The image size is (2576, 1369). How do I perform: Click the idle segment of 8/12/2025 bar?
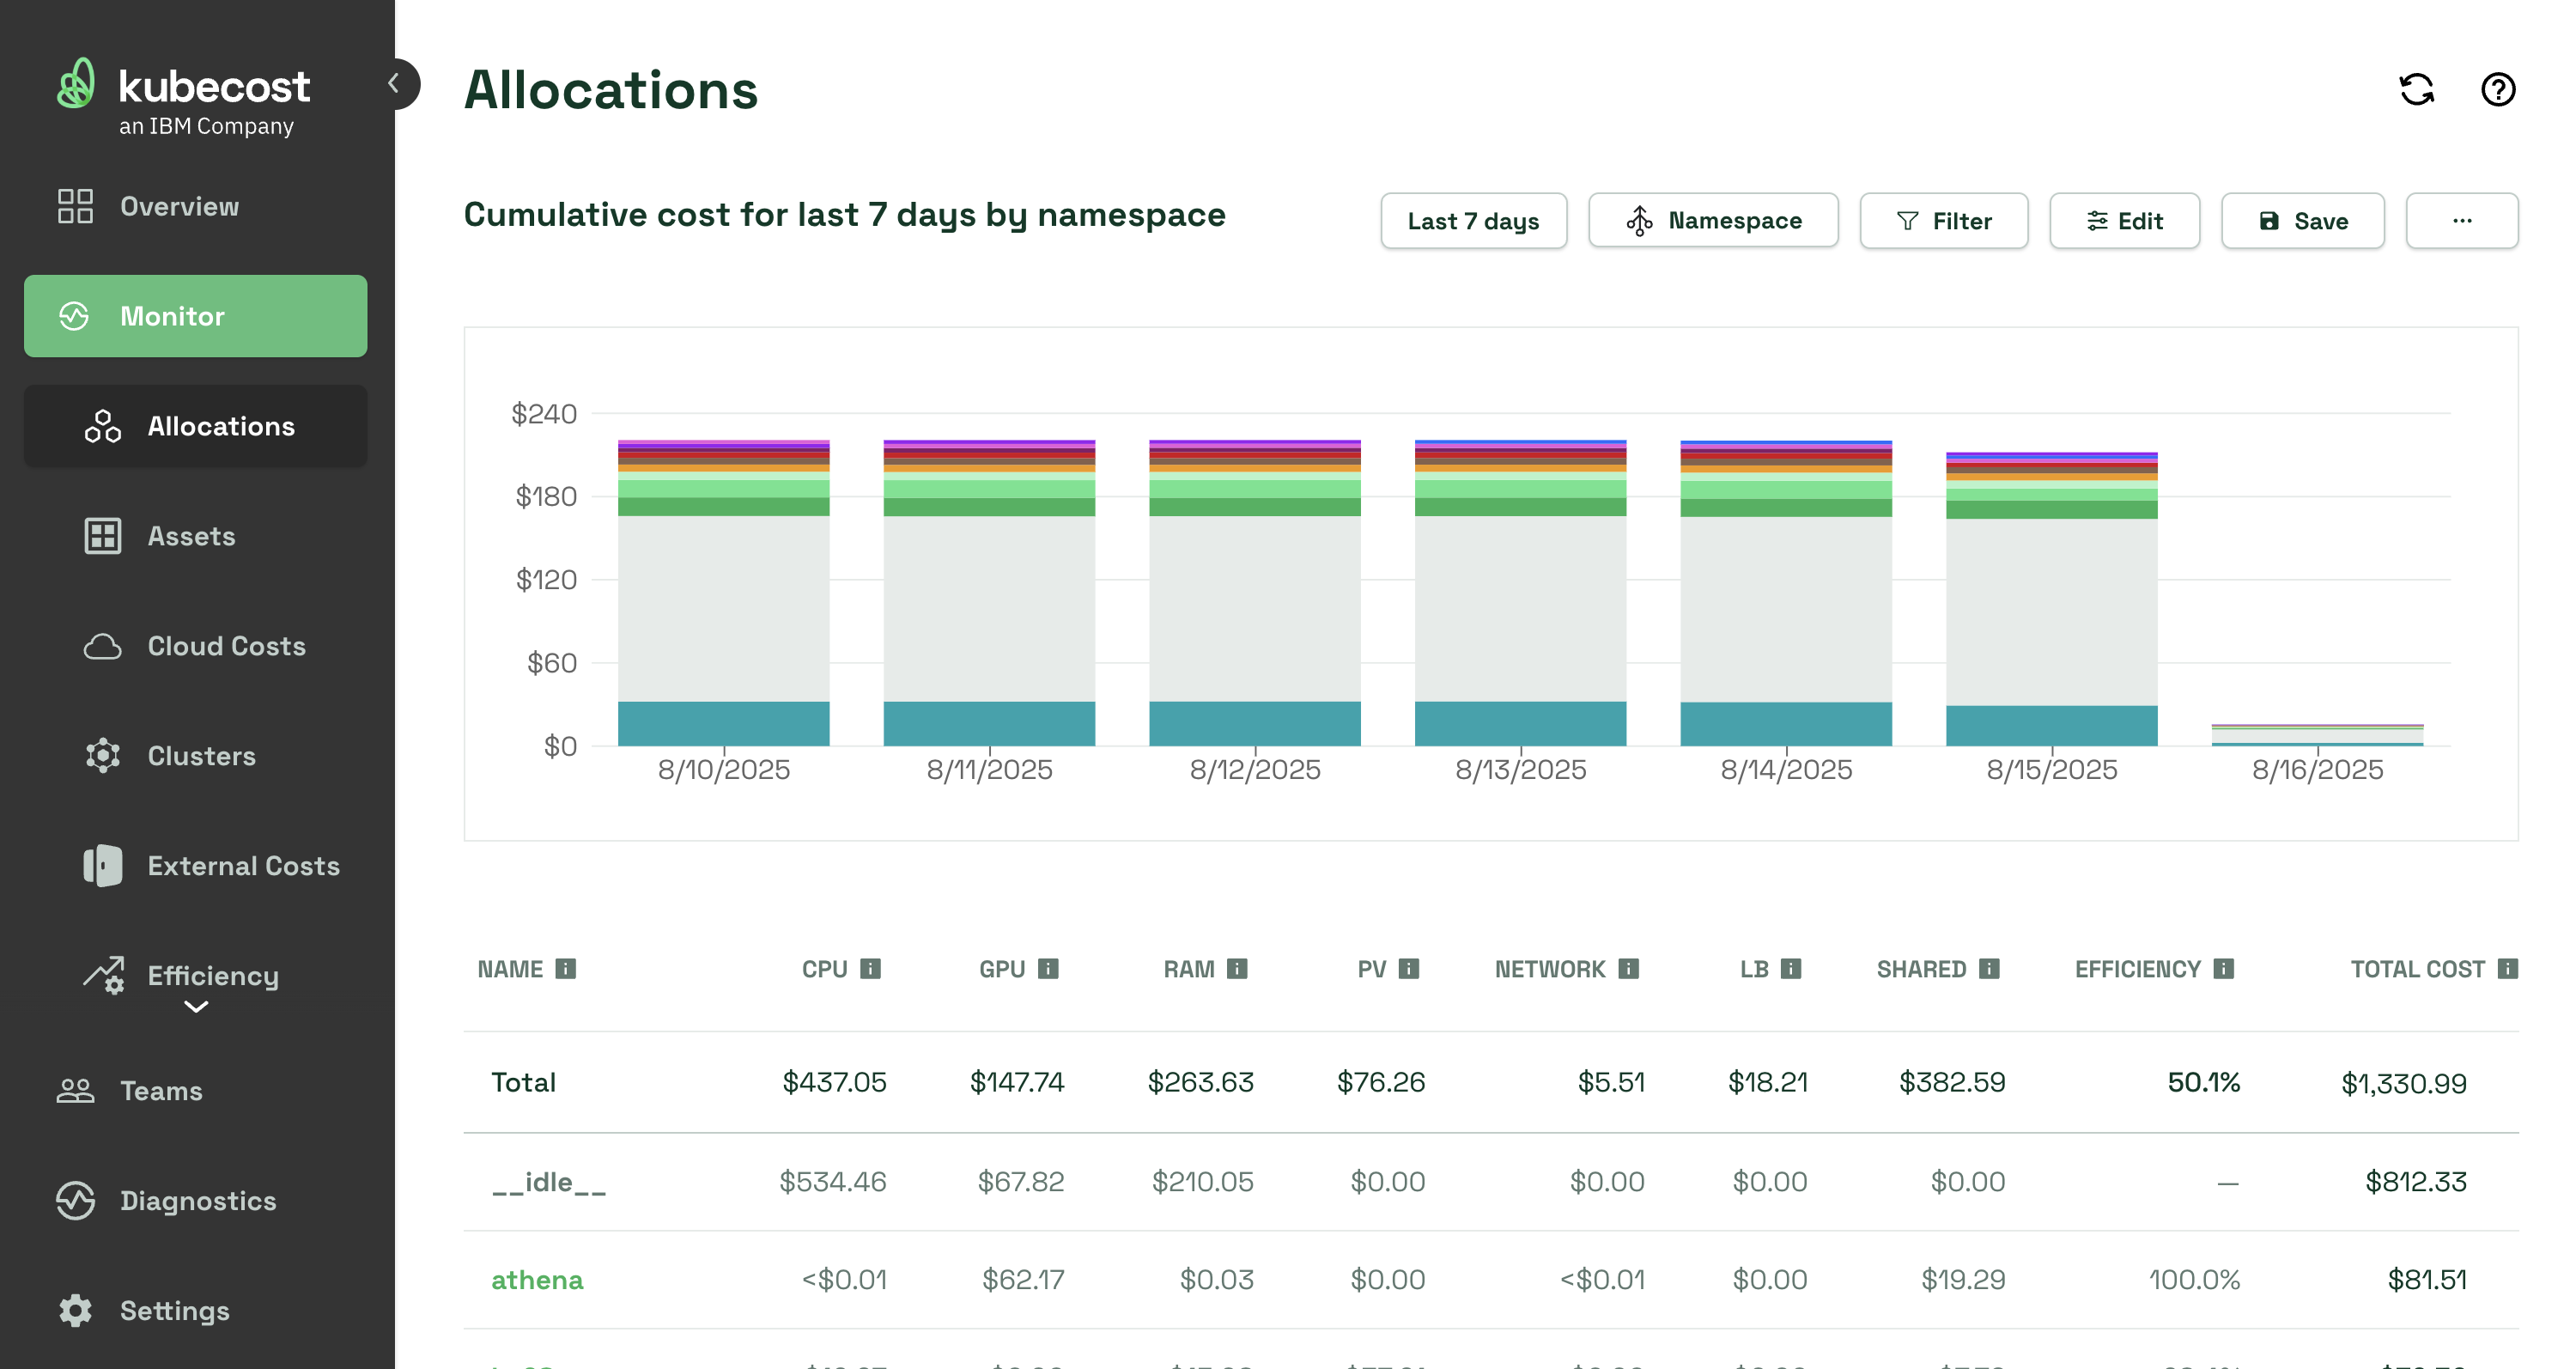(1254, 608)
